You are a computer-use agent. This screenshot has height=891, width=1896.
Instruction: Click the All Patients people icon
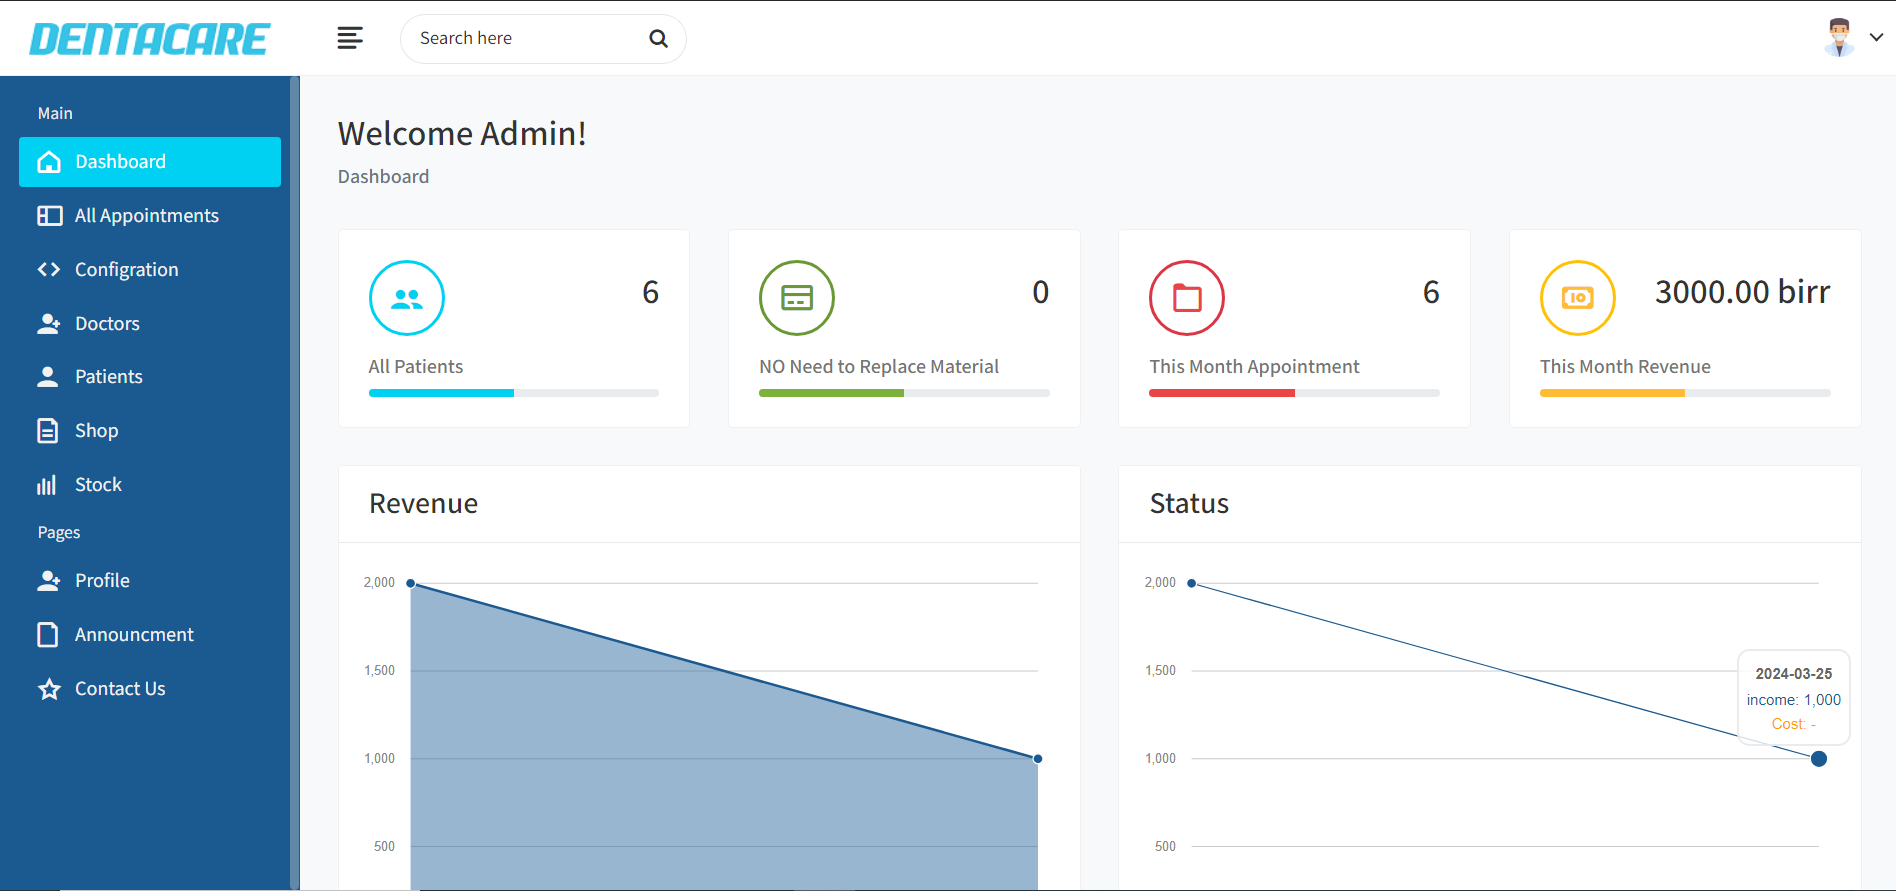point(407,298)
